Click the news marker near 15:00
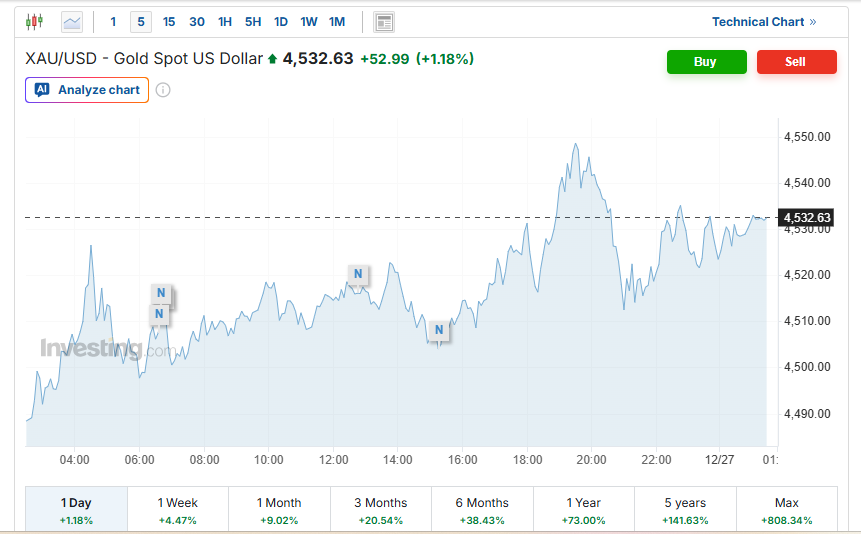The width and height of the screenshot is (861, 534). pyautogui.click(x=438, y=329)
